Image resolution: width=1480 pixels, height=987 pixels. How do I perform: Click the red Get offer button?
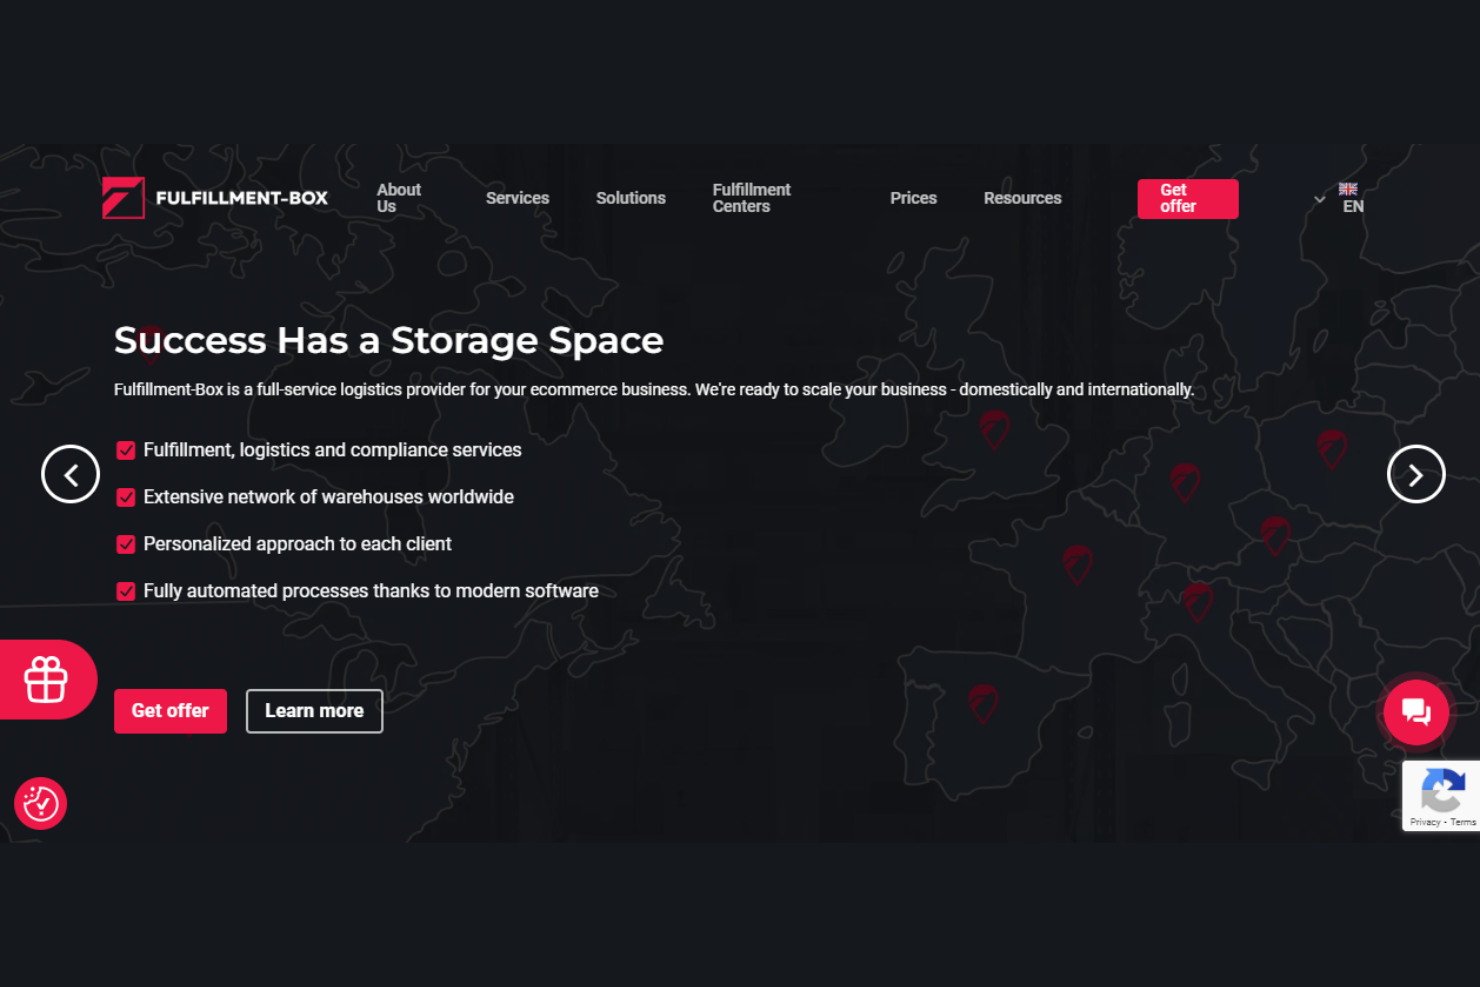[x=1187, y=199]
